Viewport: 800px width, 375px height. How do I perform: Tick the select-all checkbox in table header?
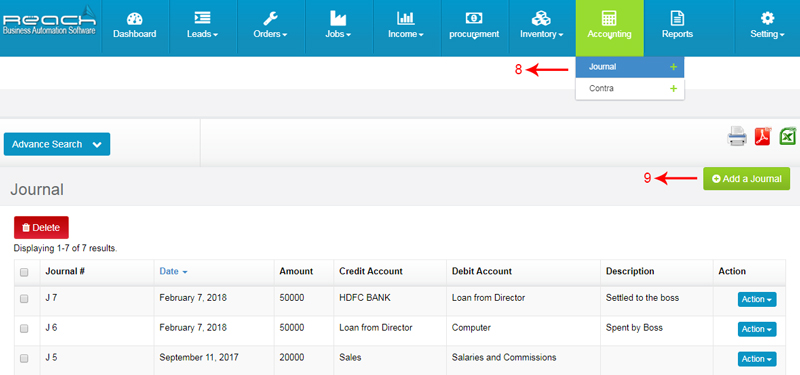[x=24, y=272]
